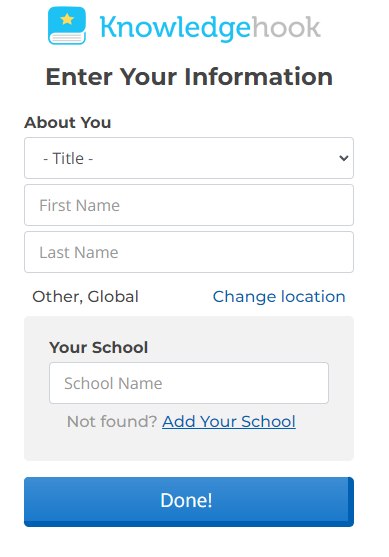Click the gray "hook" part of the wordmark

(x=286, y=26)
